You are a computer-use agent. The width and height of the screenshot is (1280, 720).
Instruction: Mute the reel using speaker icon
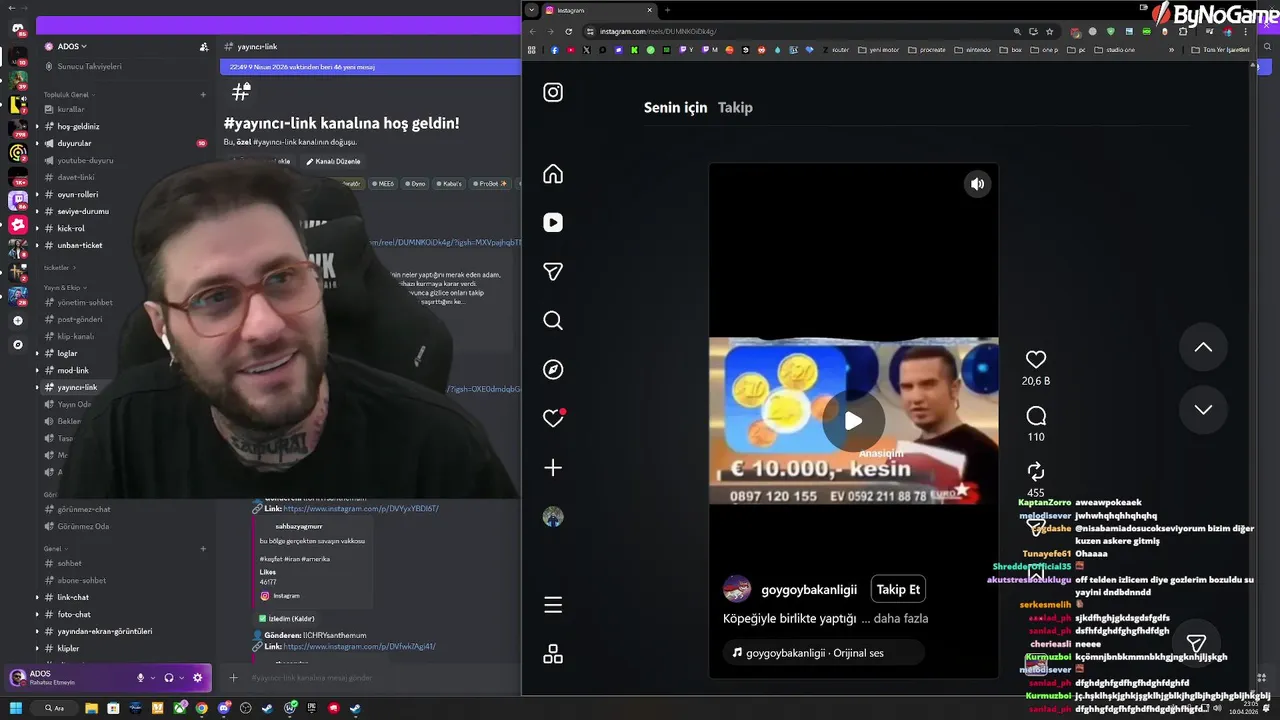977,184
